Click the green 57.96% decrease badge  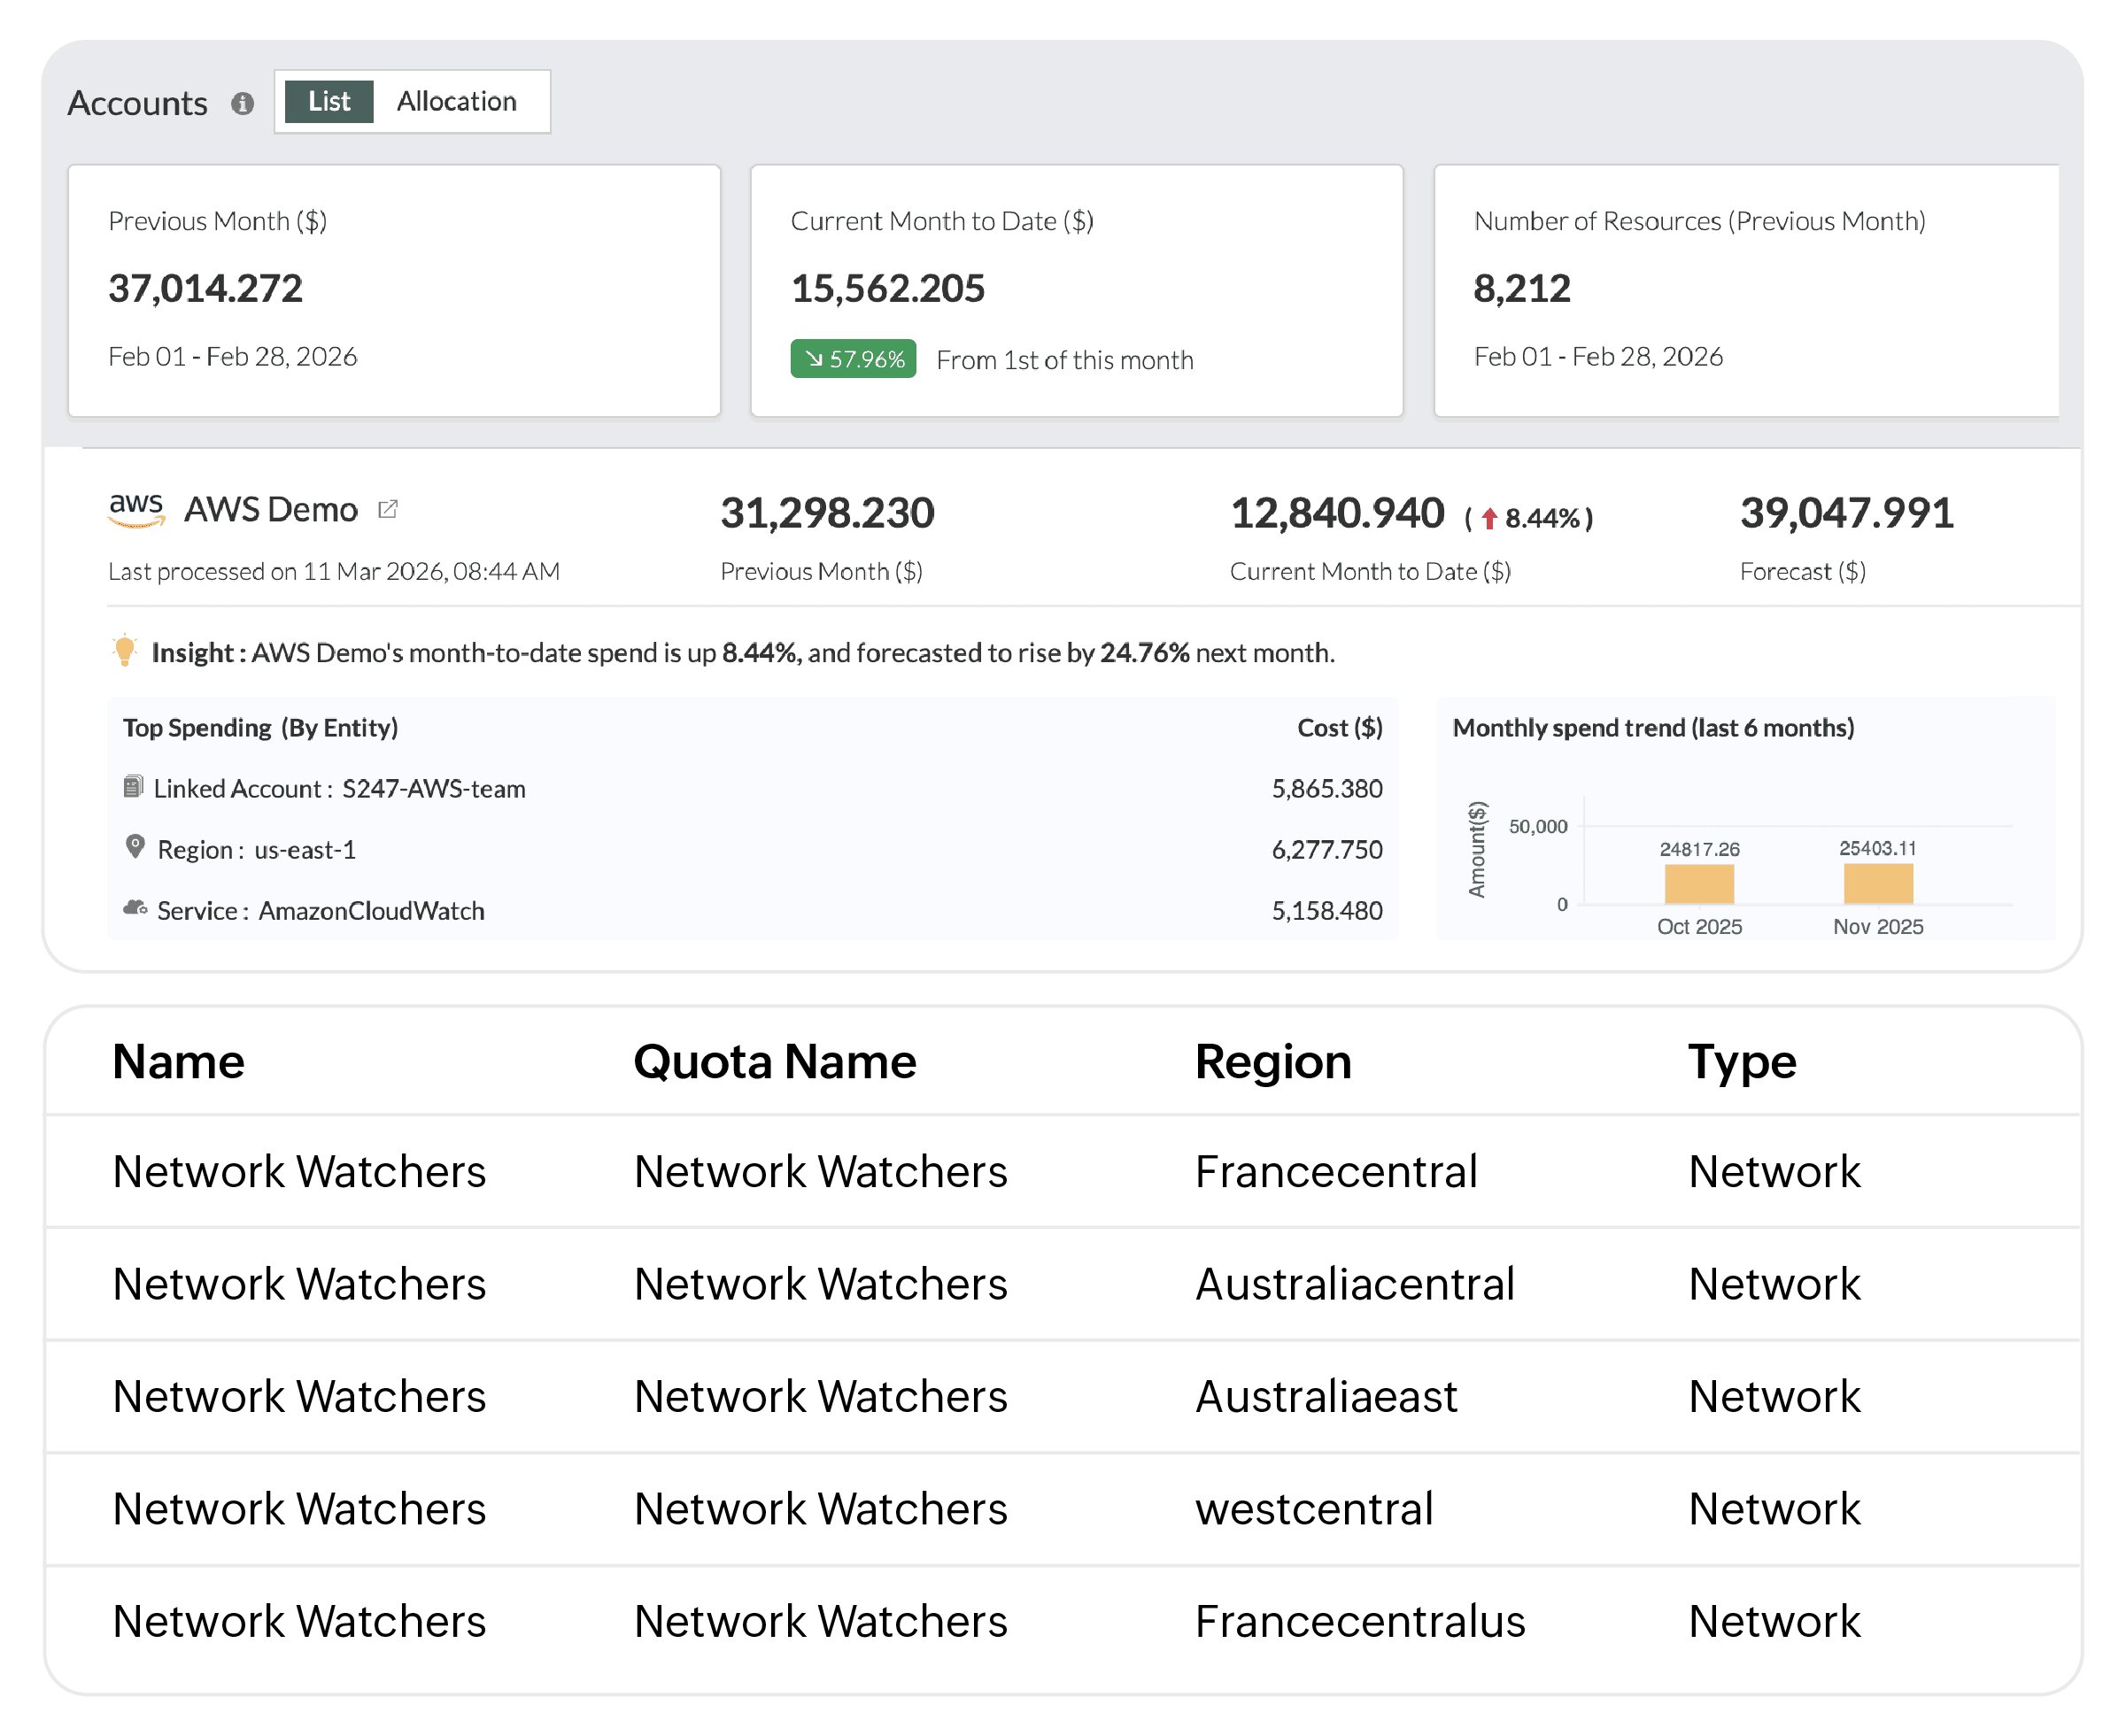point(853,359)
